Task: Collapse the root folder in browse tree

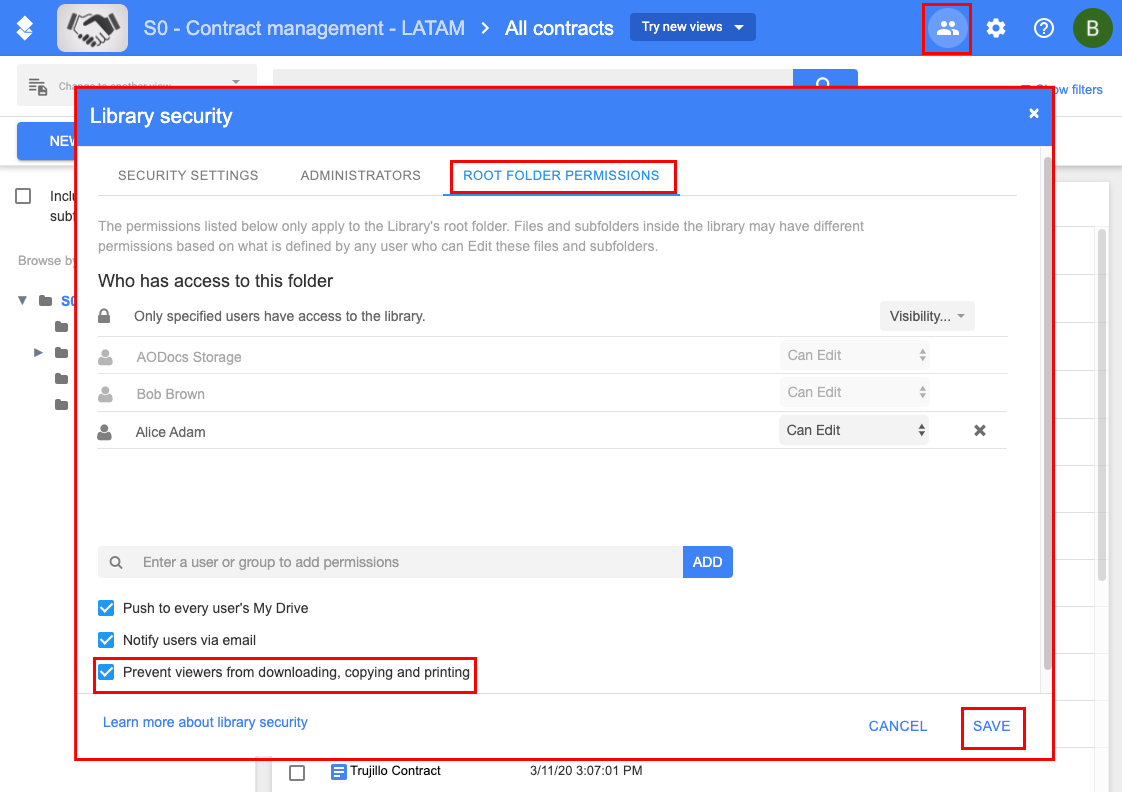Action: tap(23, 300)
